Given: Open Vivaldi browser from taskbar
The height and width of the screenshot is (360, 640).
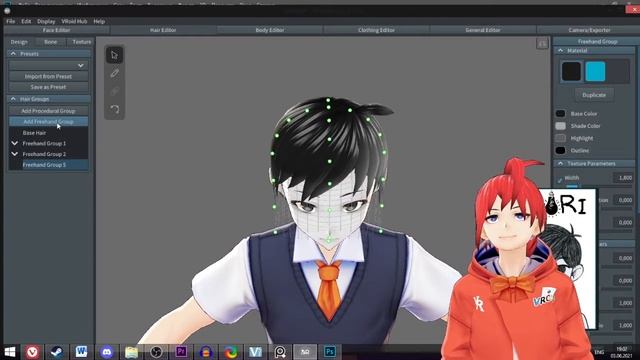Looking at the screenshot, I should (33, 351).
